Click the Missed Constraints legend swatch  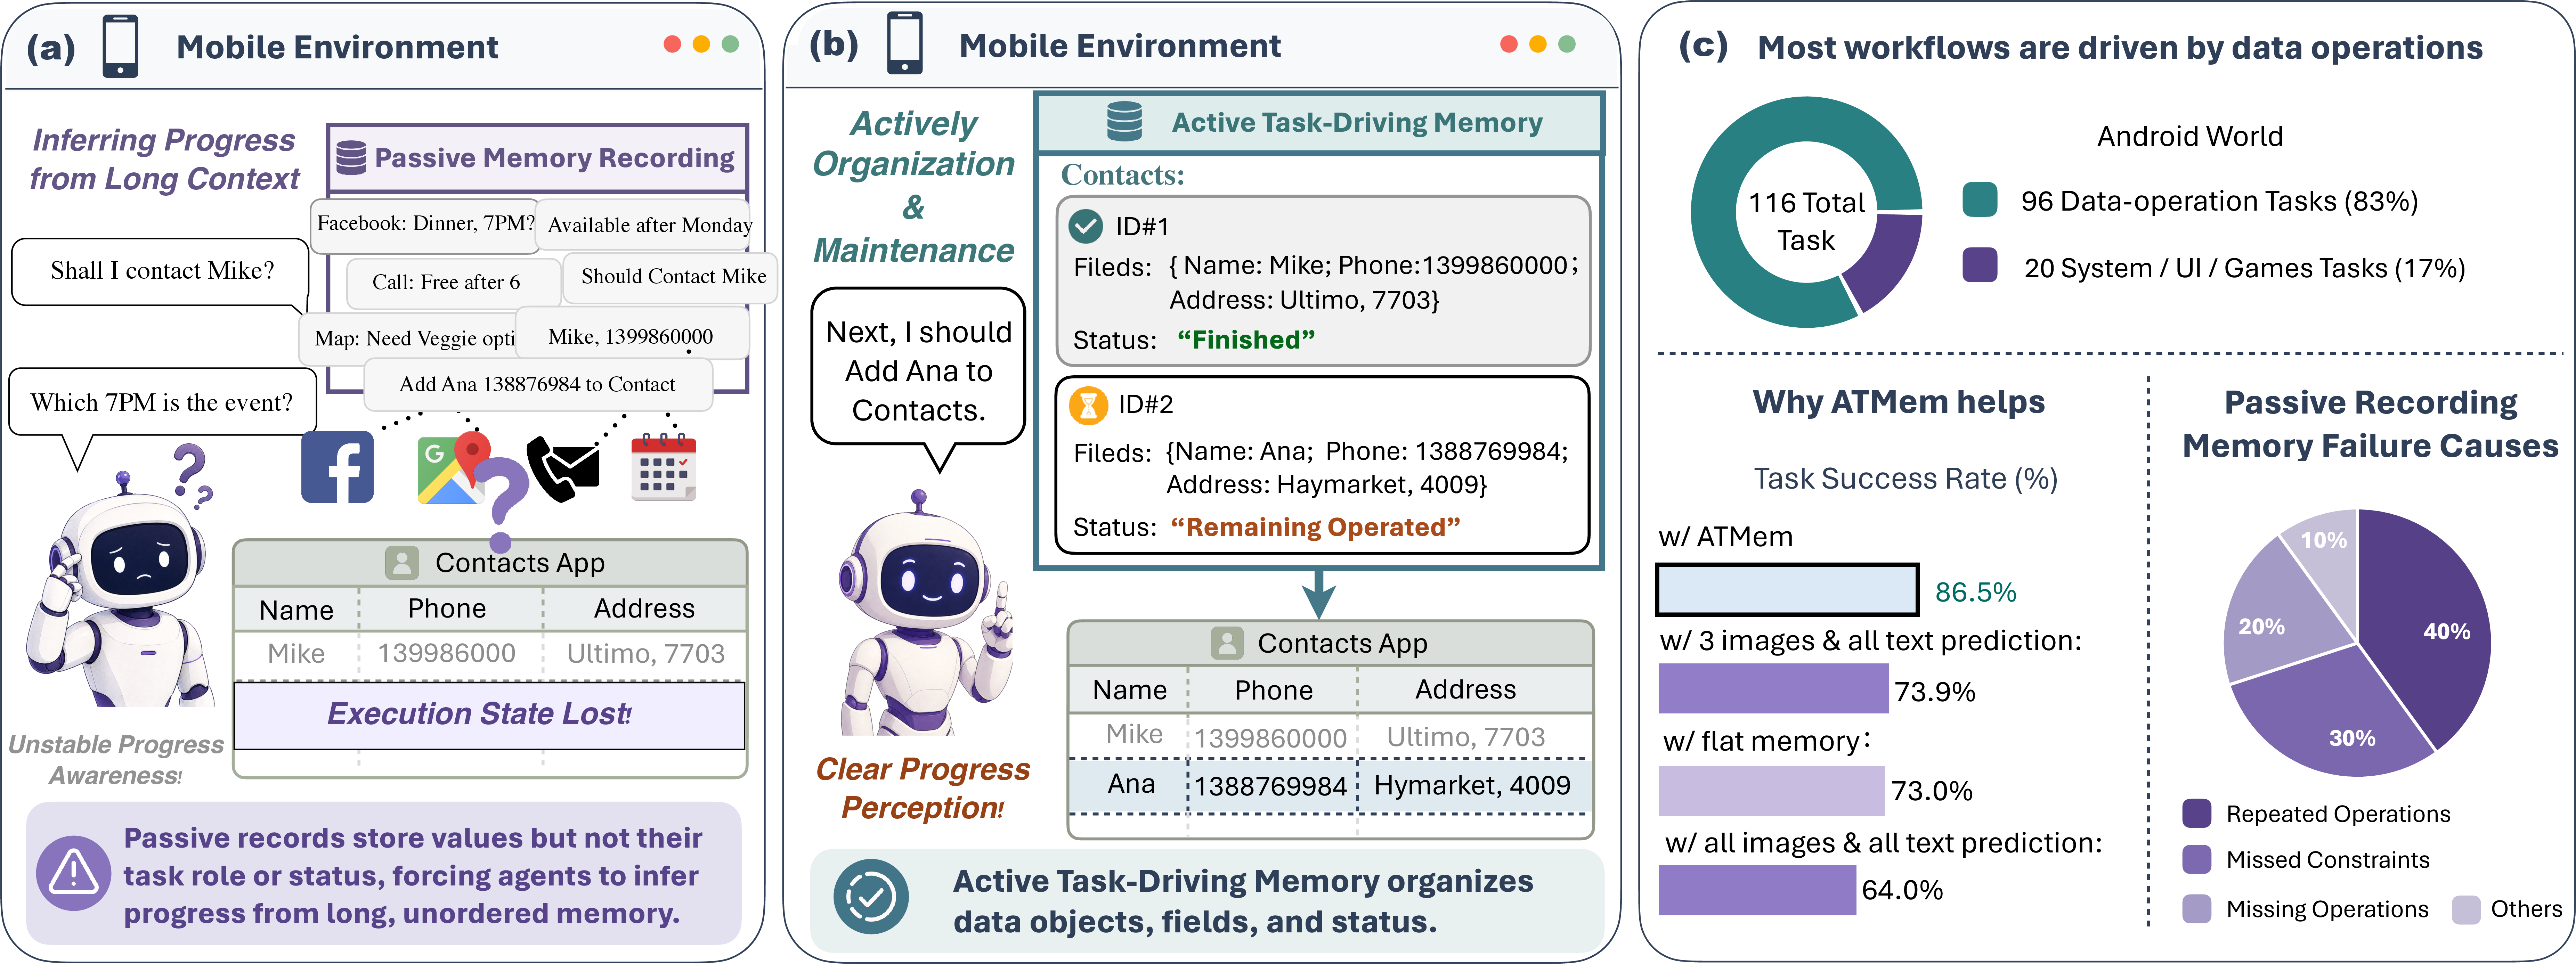pyautogui.click(x=2197, y=859)
